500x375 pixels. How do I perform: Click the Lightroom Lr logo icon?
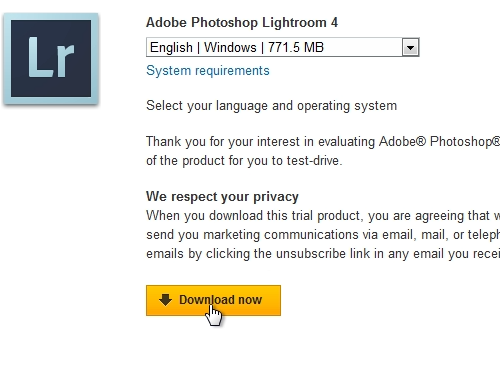coord(51,59)
